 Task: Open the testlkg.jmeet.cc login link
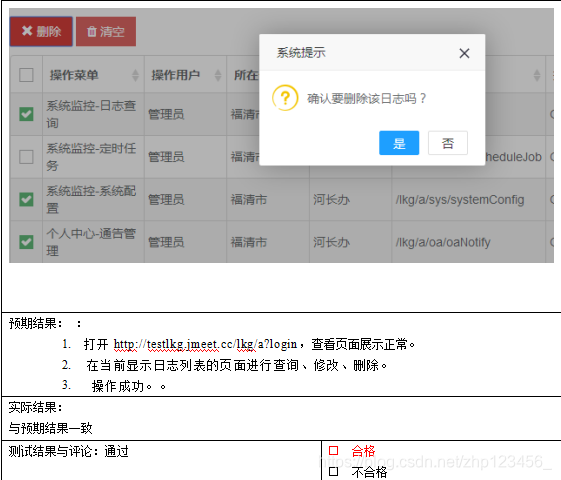pyautogui.click(x=205, y=344)
